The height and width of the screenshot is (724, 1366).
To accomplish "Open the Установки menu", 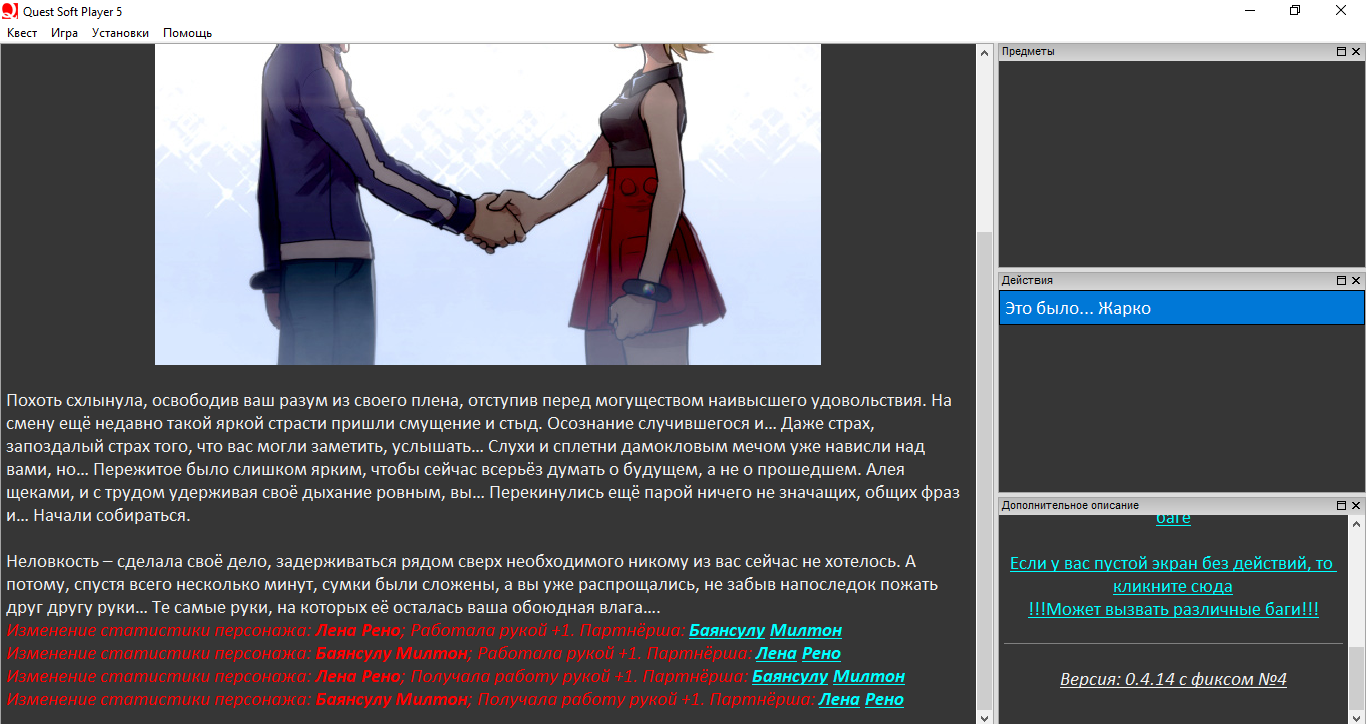I will tap(120, 33).
